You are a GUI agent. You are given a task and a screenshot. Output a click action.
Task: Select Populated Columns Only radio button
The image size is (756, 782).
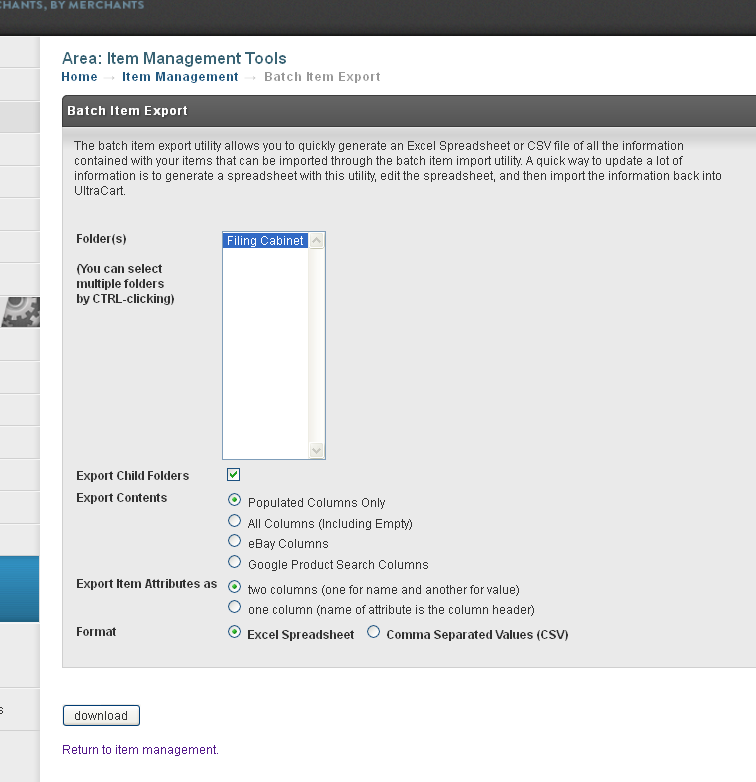234,500
